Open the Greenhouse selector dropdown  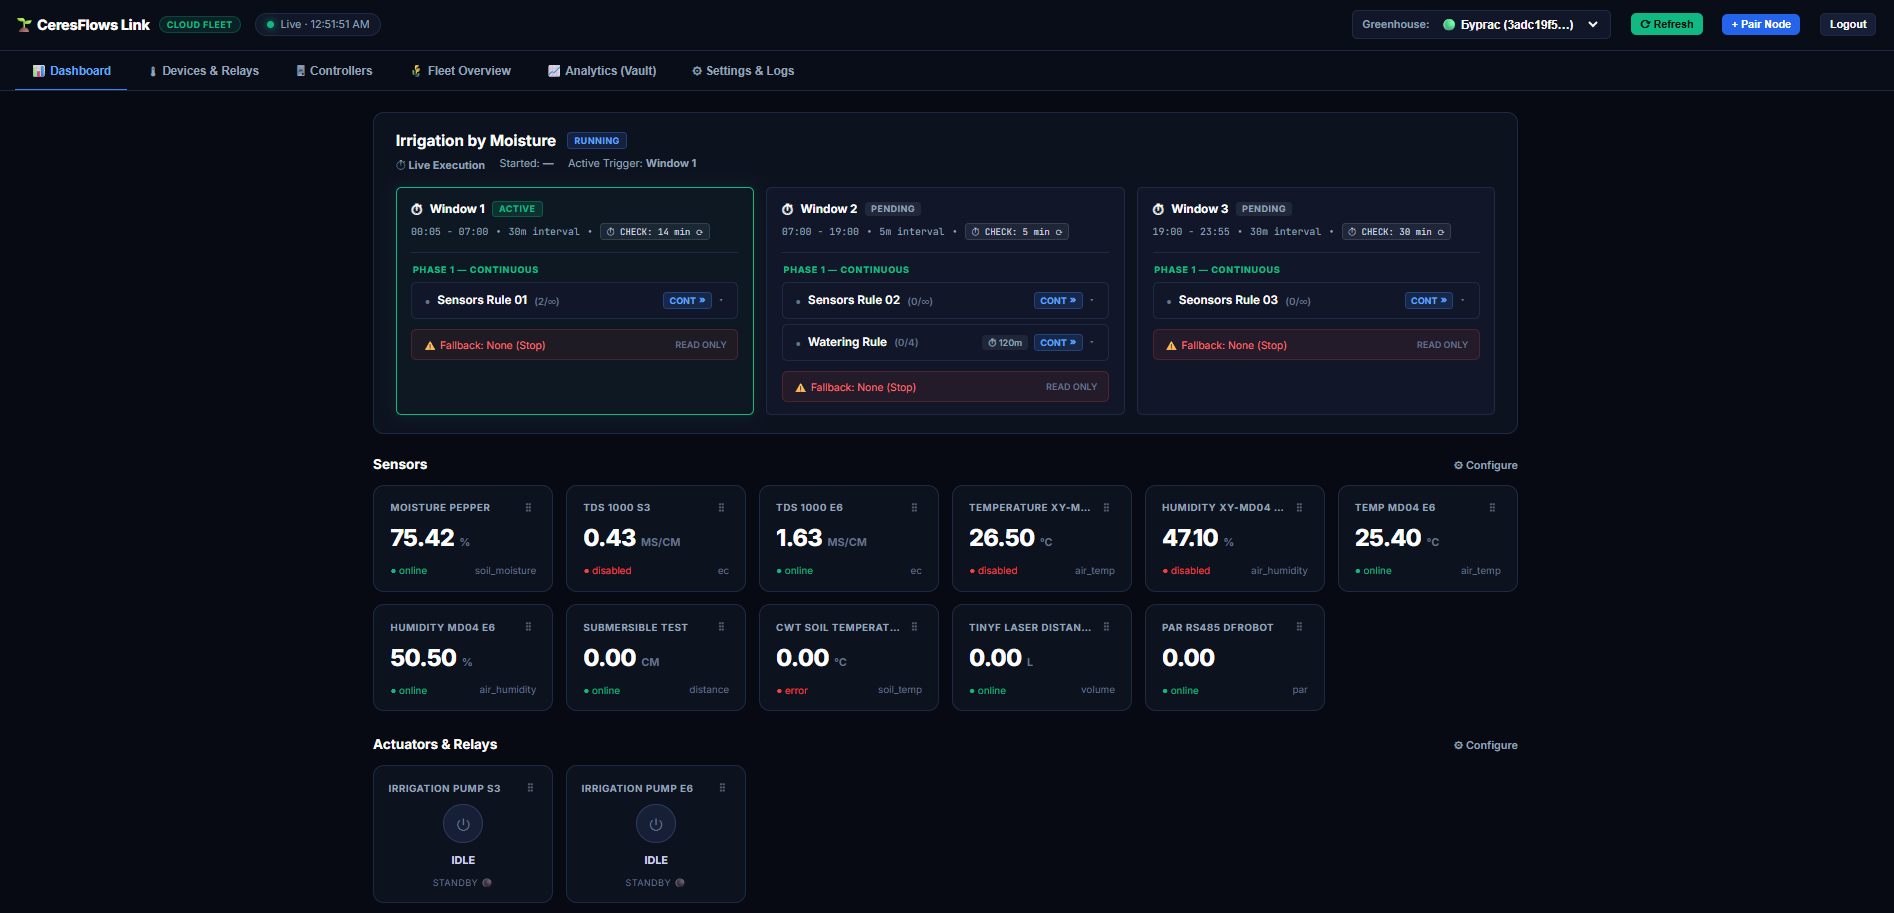(1481, 25)
